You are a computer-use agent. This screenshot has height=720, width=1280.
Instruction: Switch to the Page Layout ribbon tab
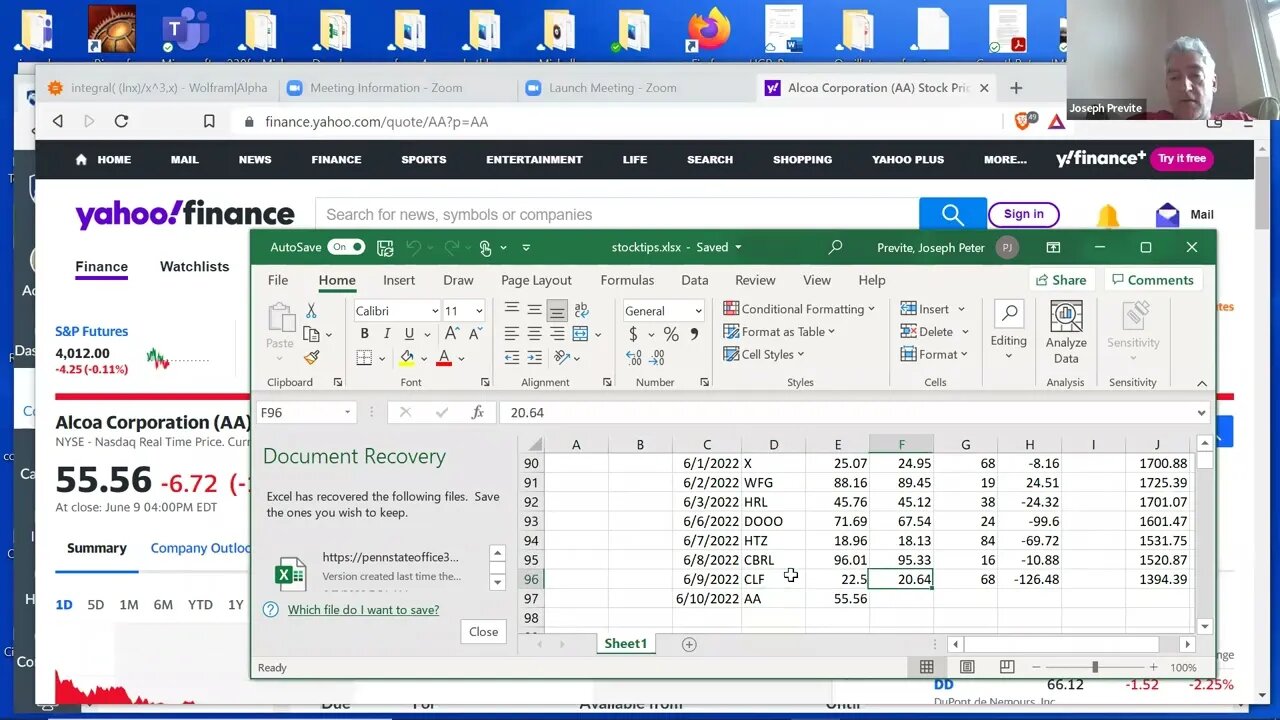pos(536,280)
